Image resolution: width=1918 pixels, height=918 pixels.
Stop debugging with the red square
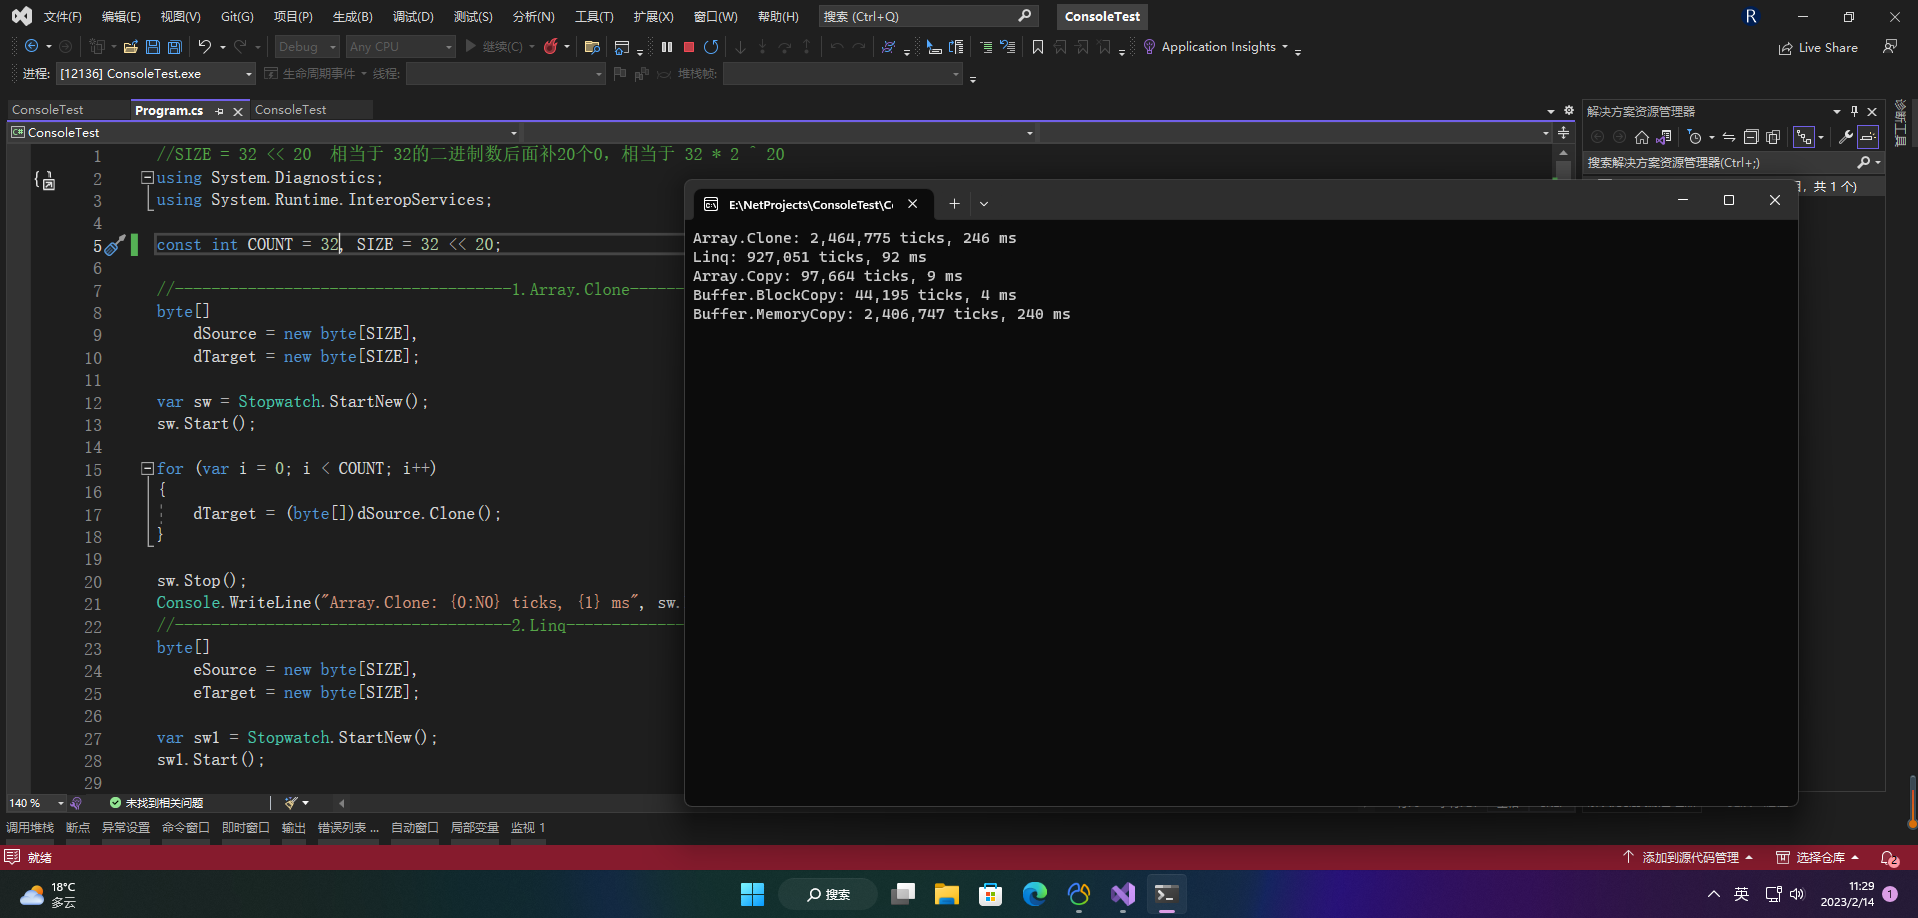[x=689, y=47]
